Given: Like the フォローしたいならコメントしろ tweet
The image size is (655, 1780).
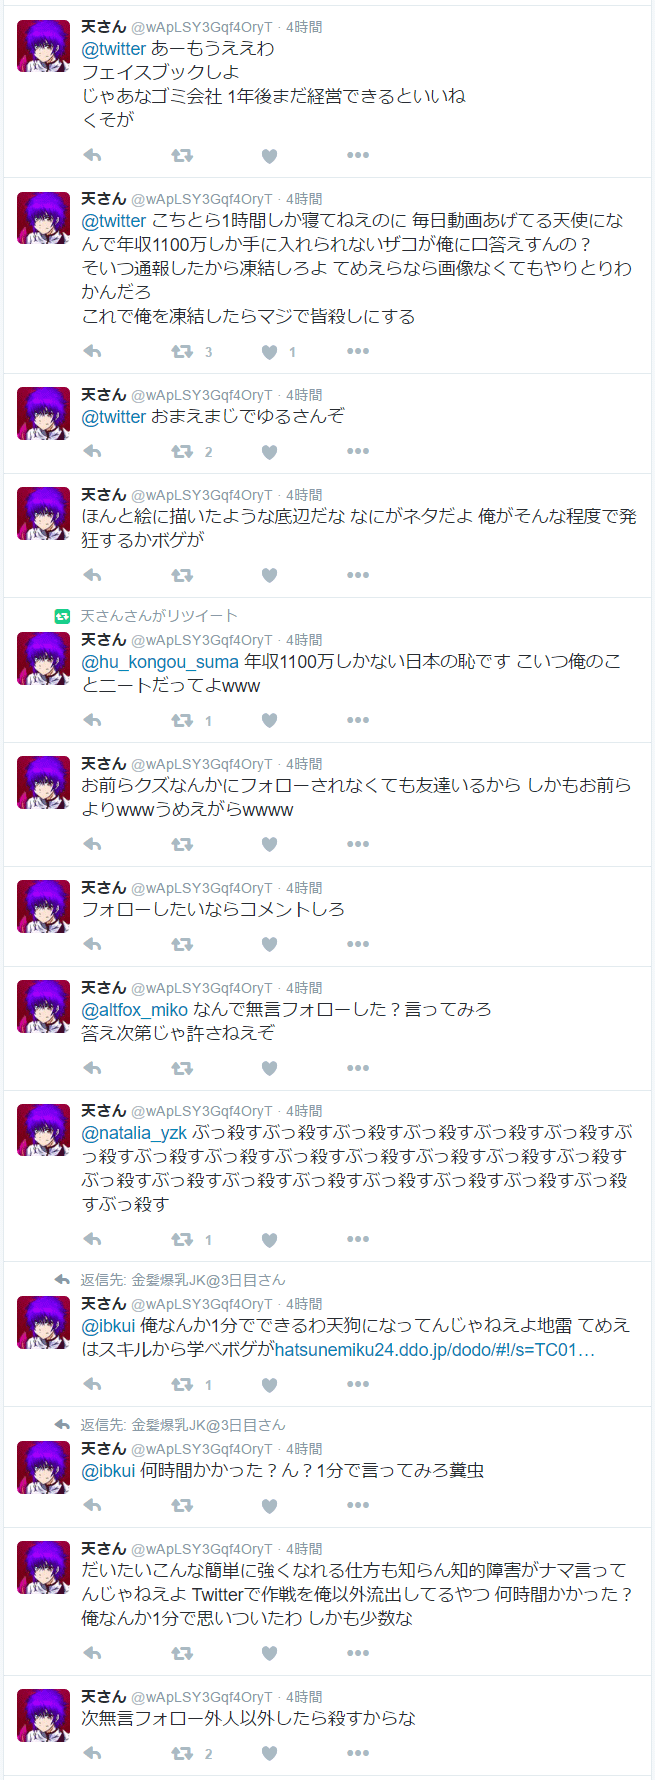Looking at the screenshot, I should (269, 944).
